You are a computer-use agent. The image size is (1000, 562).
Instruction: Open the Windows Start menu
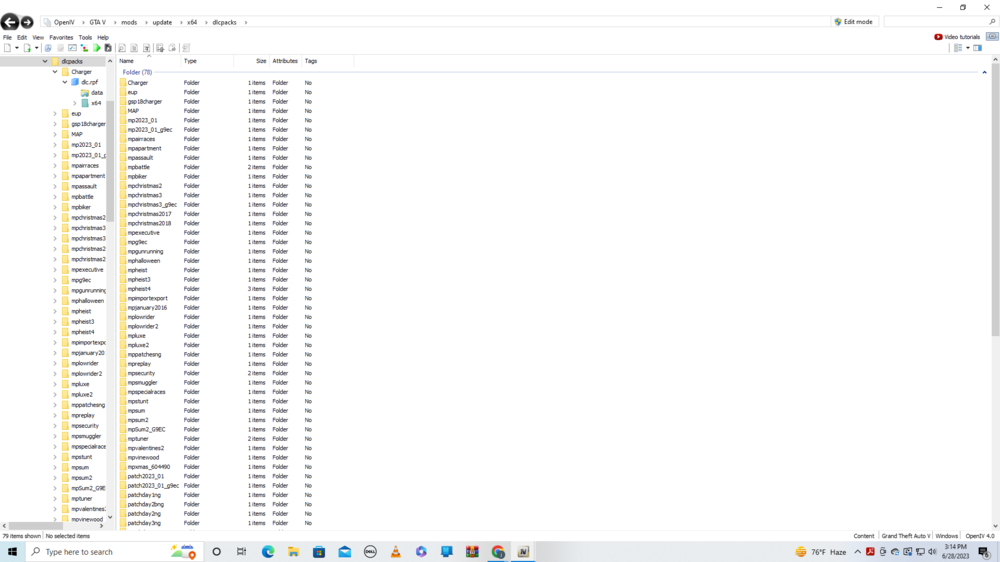click(x=12, y=552)
